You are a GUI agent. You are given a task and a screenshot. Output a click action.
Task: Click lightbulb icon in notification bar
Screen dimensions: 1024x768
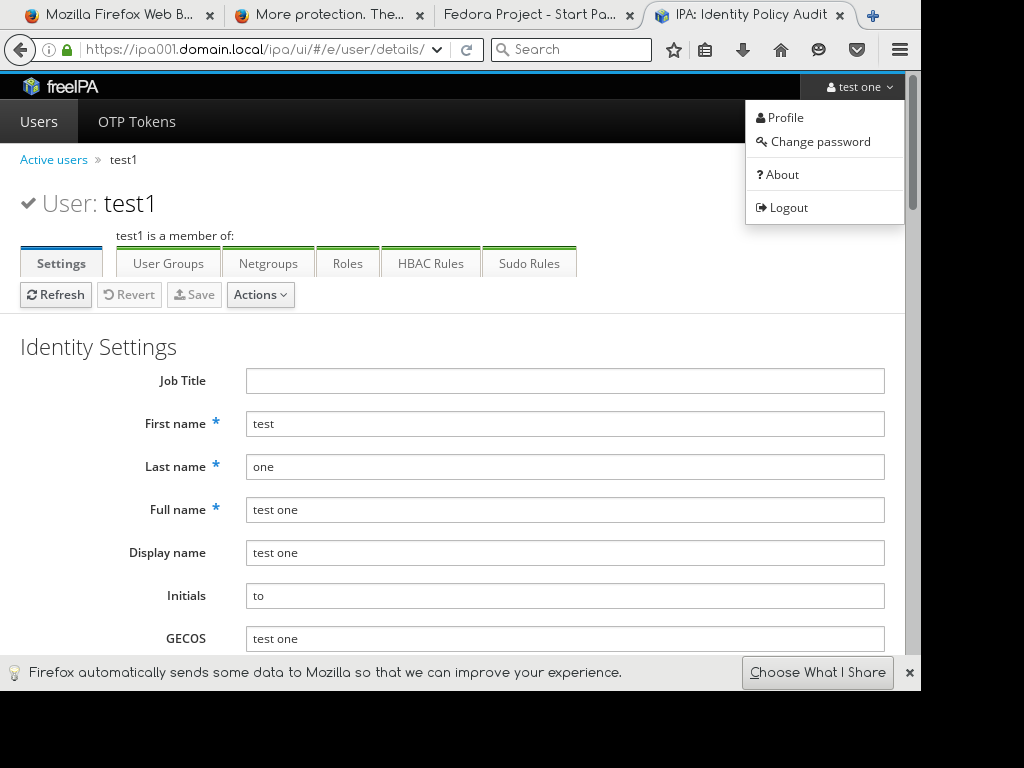[x=14, y=673]
